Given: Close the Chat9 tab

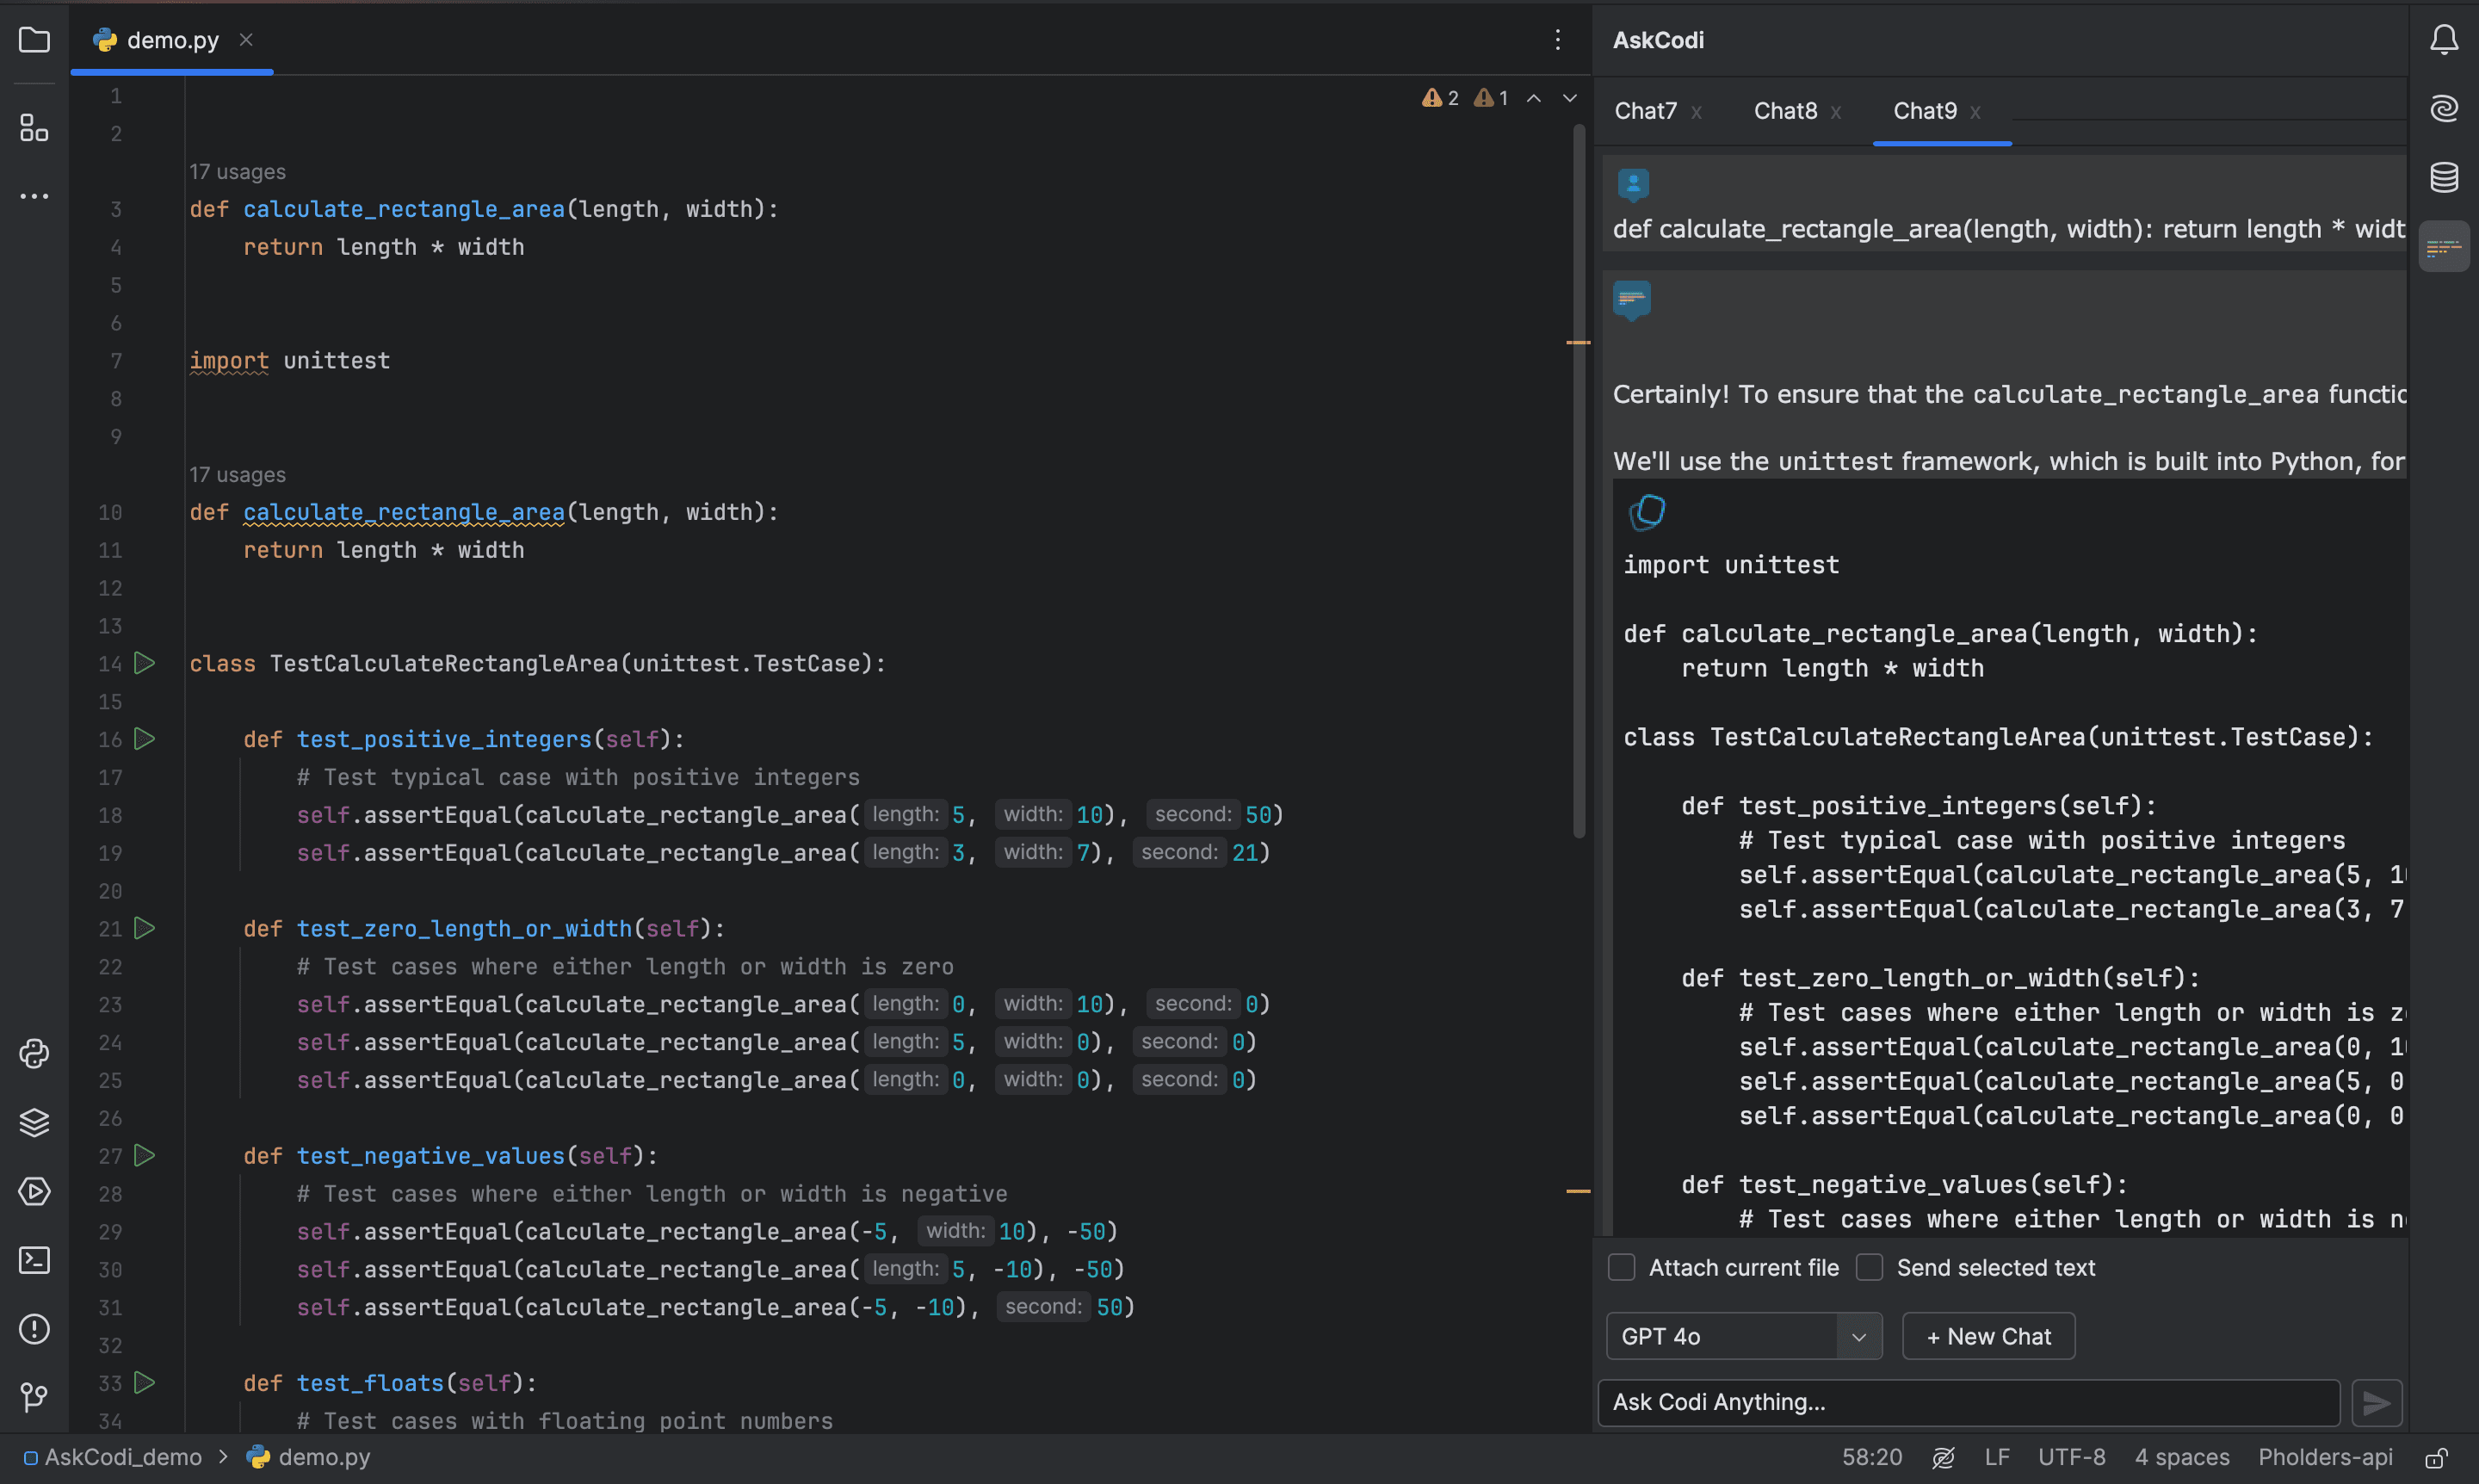Looking at the screenshot, I should (1976, 112).
